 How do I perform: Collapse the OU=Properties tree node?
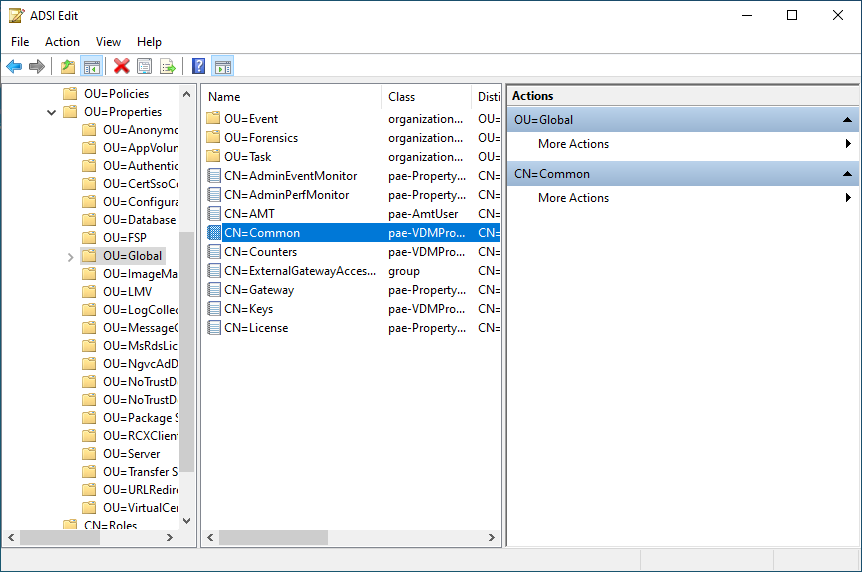pyautogui.click(x=51, y=113)
